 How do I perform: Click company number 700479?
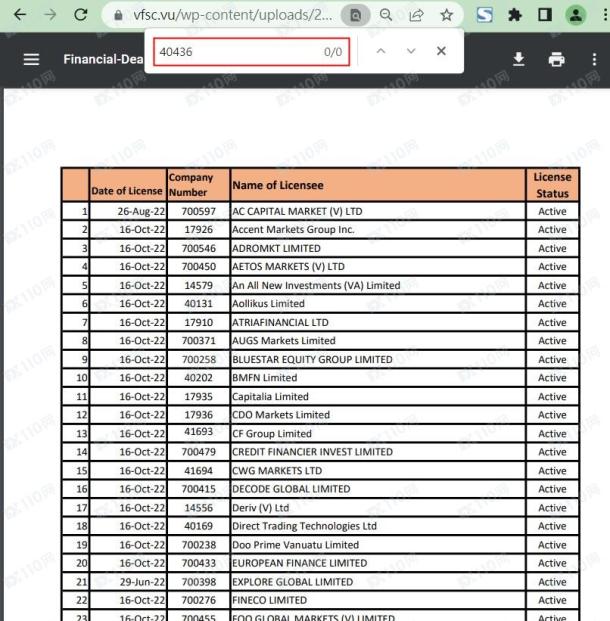point(198,452)
